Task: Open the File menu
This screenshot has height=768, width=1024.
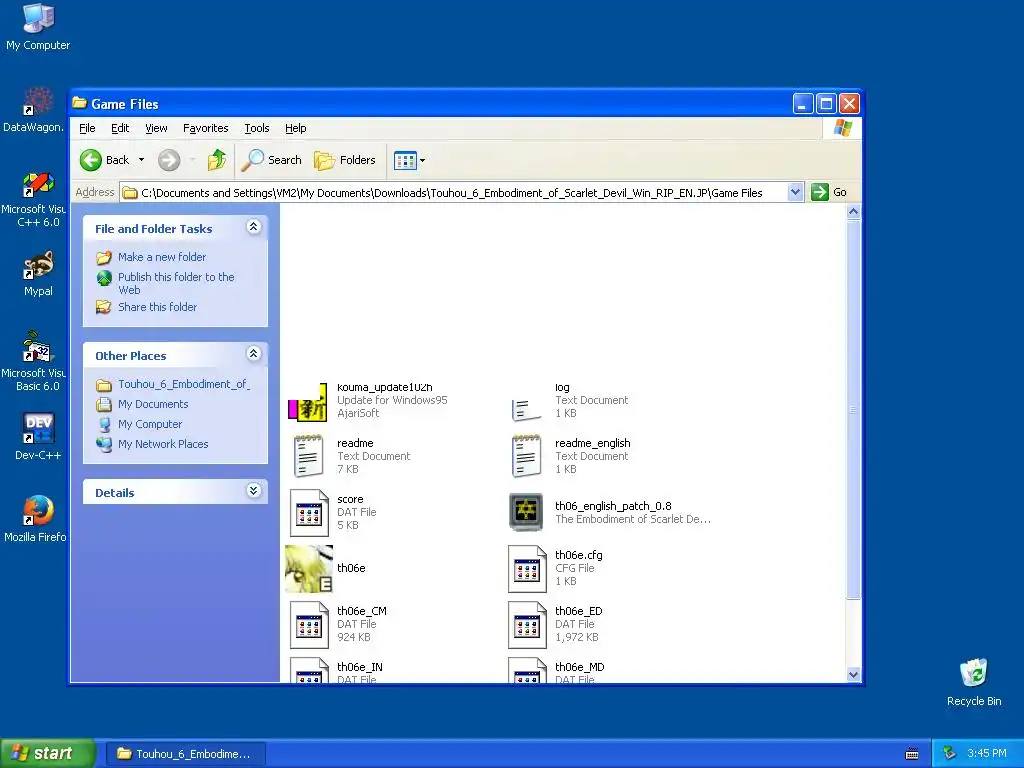Action: coord(87,128)
